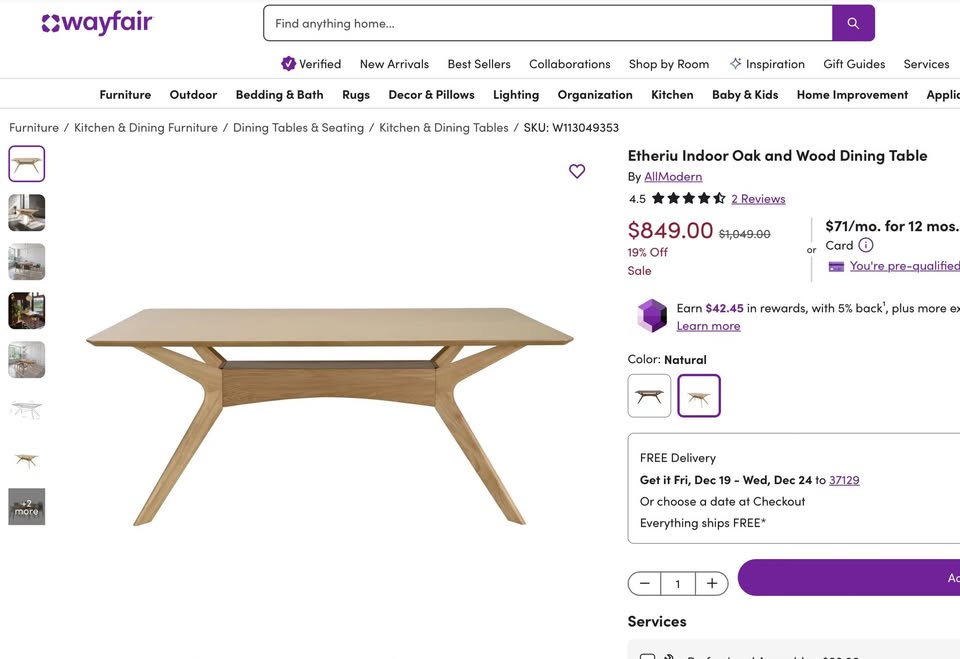This screenshot has width=960, height=659.
Task: Add the table to favorites via heart icon
Action: point(577,171)
